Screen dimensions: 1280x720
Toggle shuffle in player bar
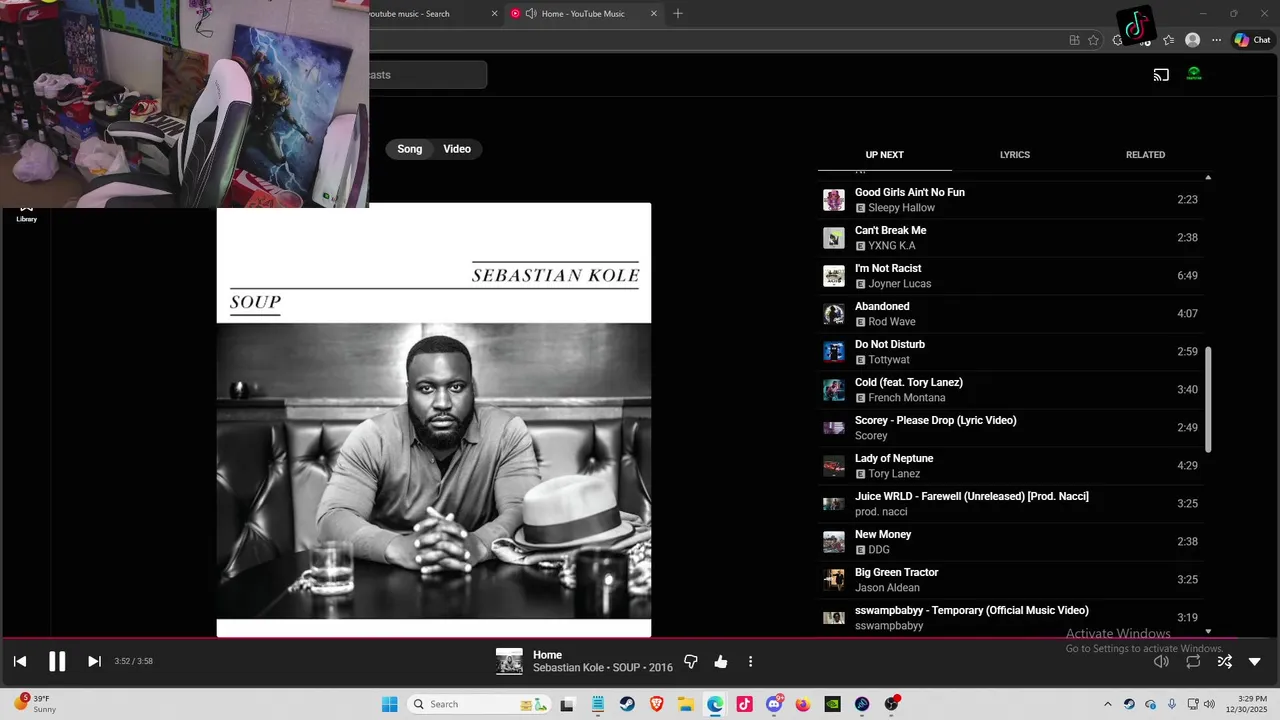pyautogui.click(x=1224, y=661)
